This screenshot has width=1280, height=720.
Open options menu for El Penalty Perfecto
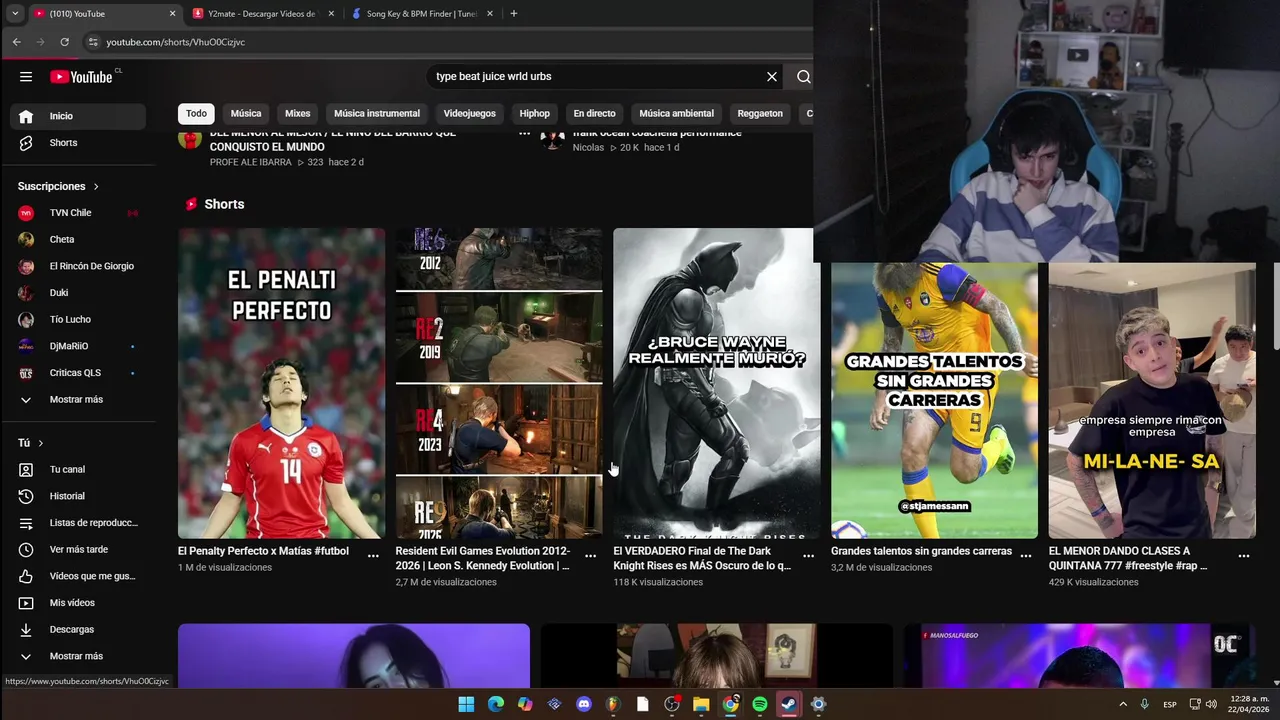373,556
